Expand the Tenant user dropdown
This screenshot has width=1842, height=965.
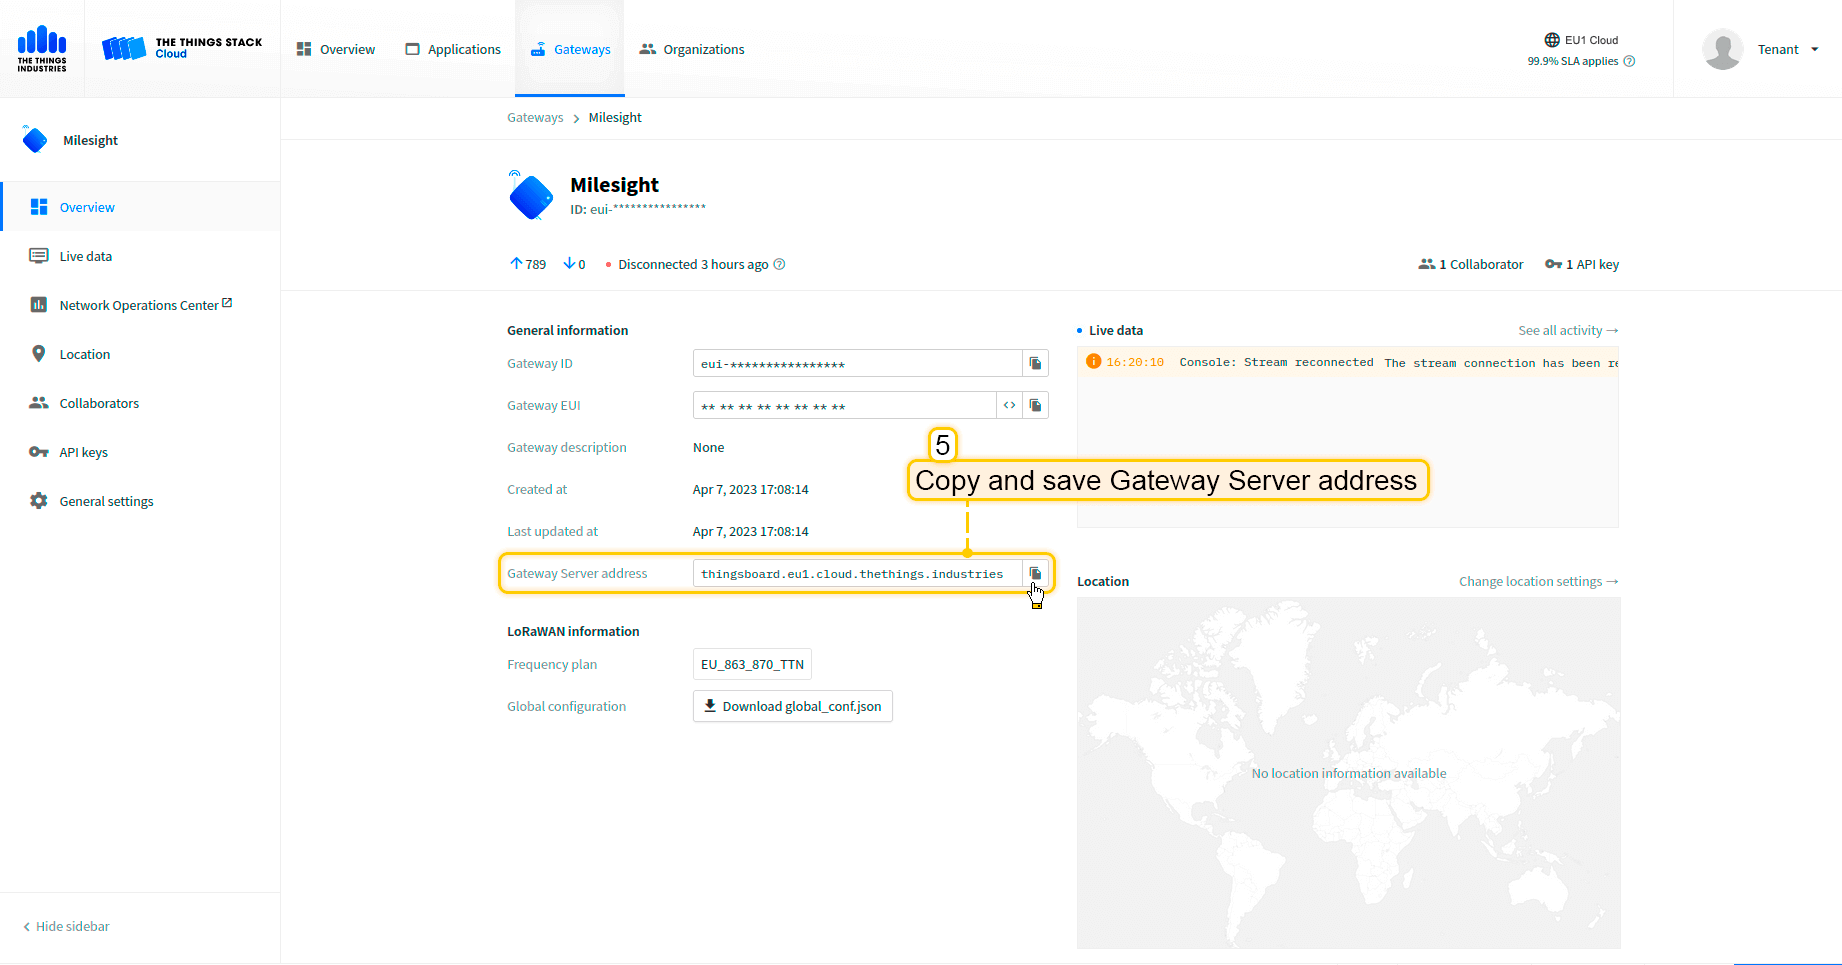point(1787,50)
